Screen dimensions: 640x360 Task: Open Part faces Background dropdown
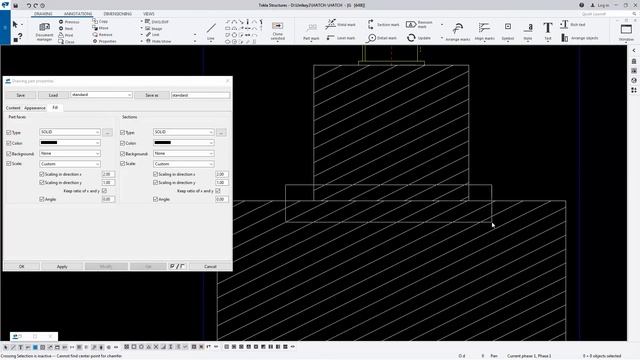(x=70, y=153)
